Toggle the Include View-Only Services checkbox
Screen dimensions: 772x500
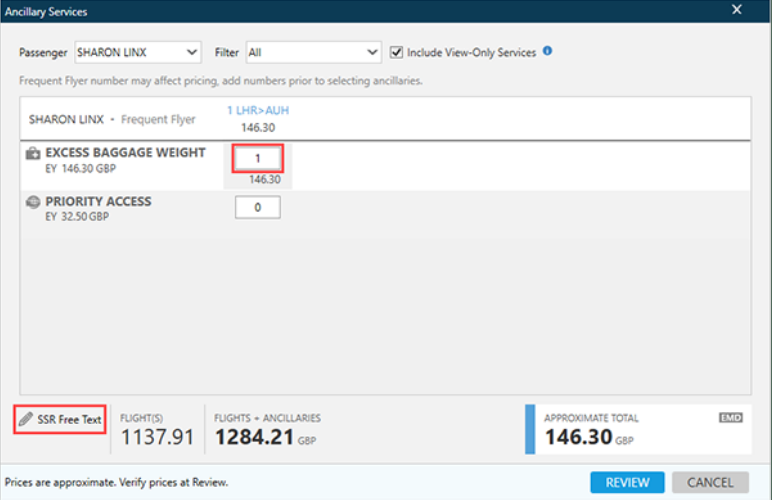[x=397, y=52]
